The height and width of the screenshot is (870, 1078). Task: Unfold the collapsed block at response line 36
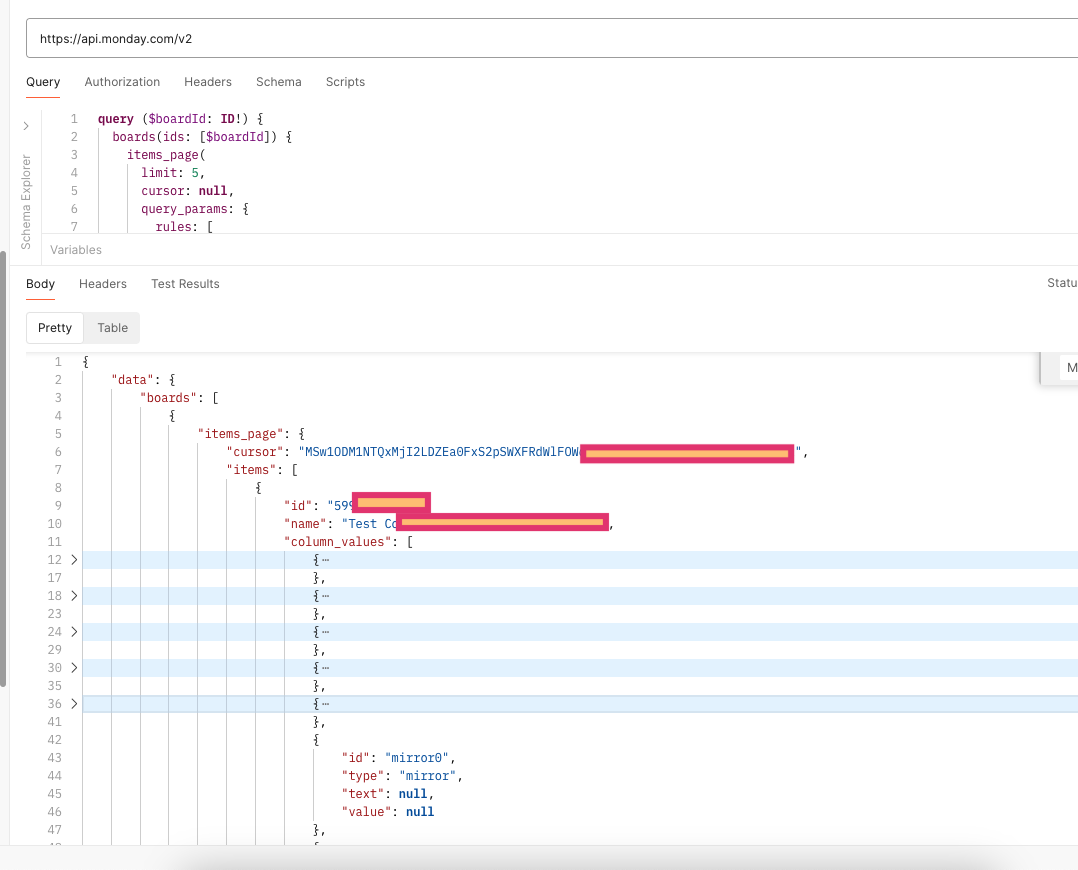(74, 704)
